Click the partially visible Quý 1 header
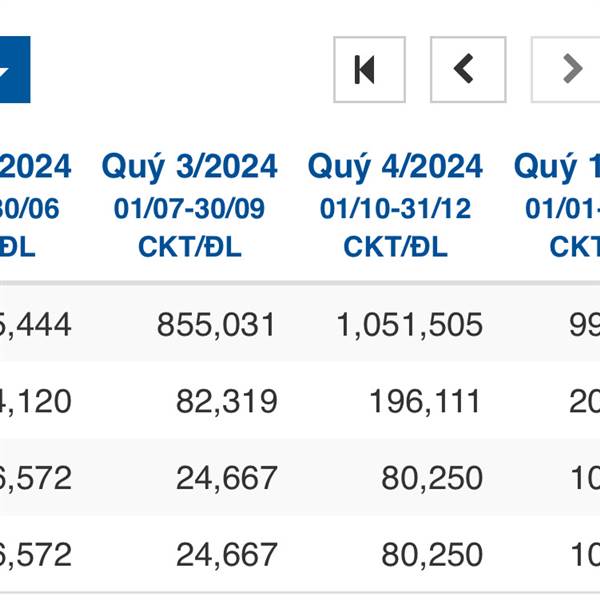 click(x=557, y=166)
